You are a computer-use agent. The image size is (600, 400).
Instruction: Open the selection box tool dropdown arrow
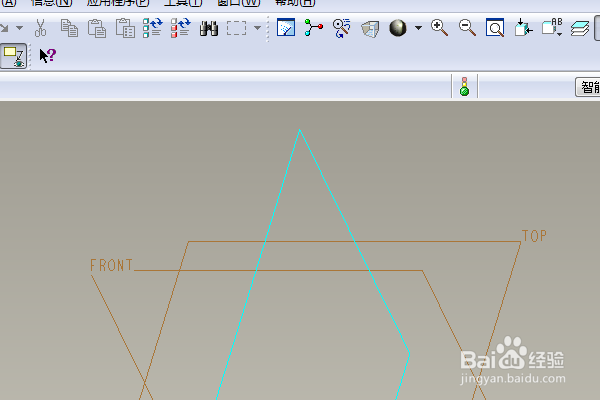pyautogui.click(x=258, y=28)
